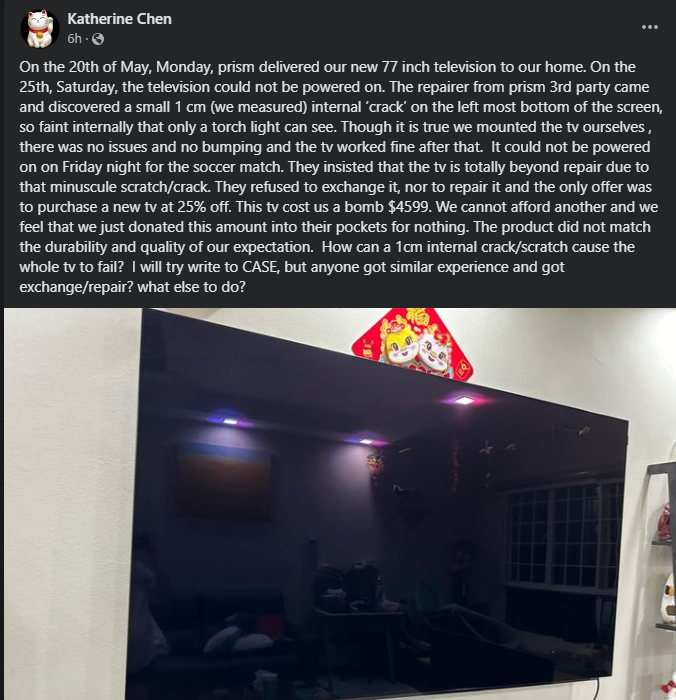Click the globe public audience icon
676x700 pixels.
(x=98, y=39)
